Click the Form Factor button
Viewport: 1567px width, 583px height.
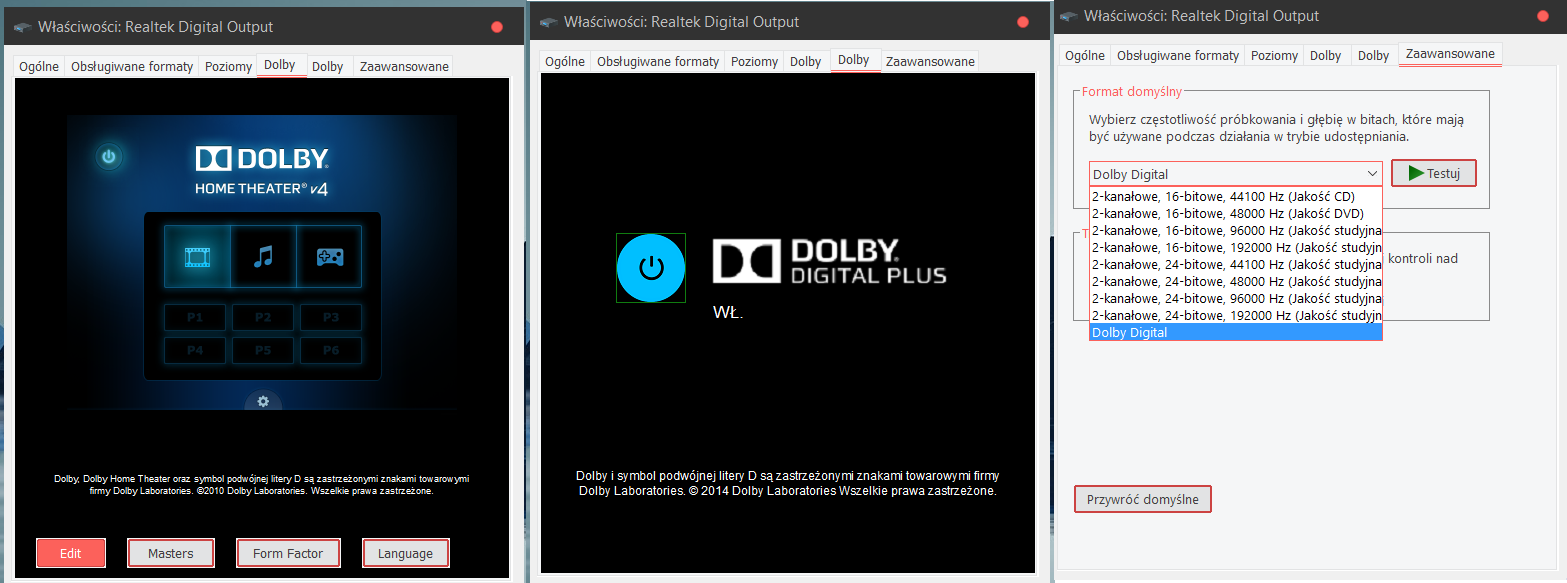(x=288, y=553)
